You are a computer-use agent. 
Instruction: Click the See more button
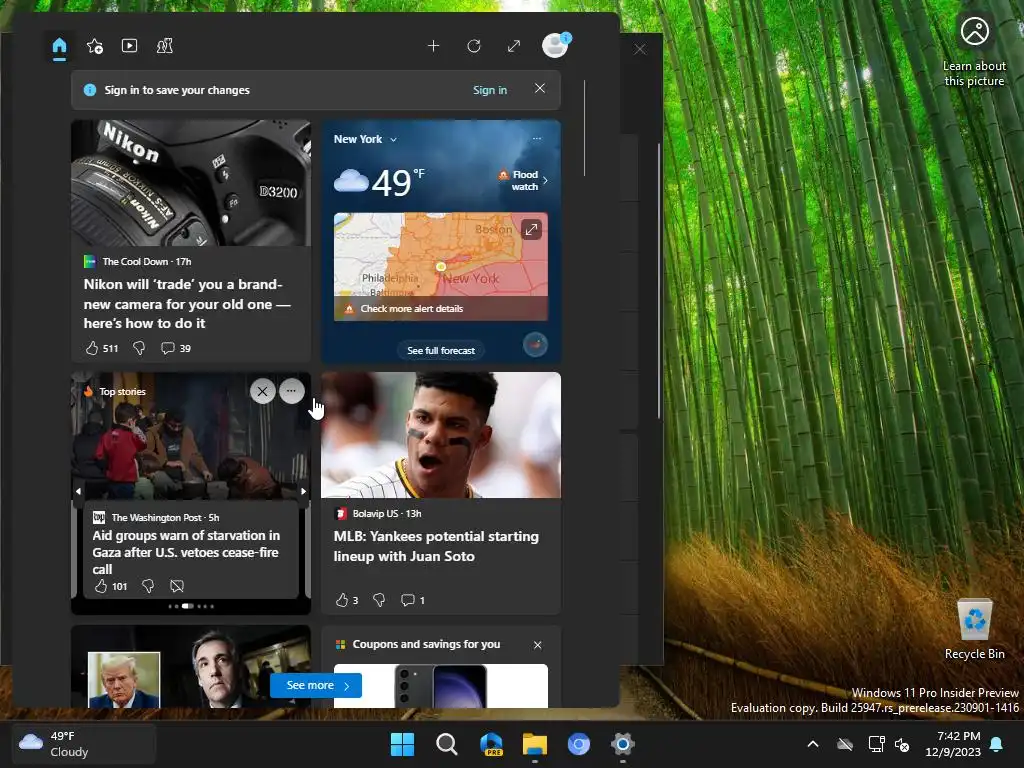(x=316, y=686)
